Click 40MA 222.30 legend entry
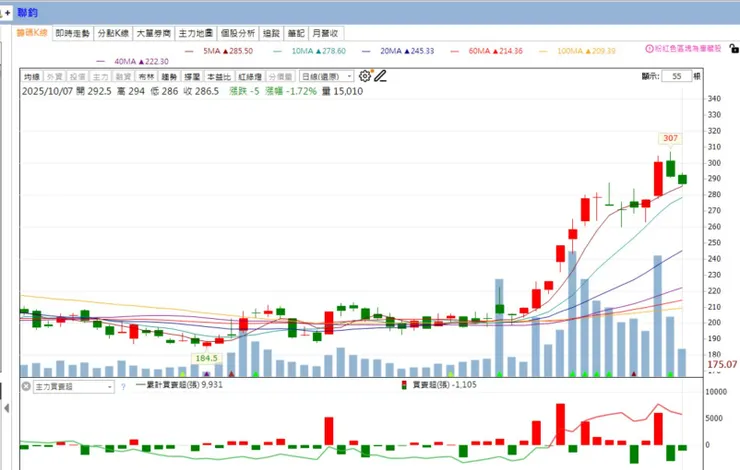 click(x=132, y=61)
